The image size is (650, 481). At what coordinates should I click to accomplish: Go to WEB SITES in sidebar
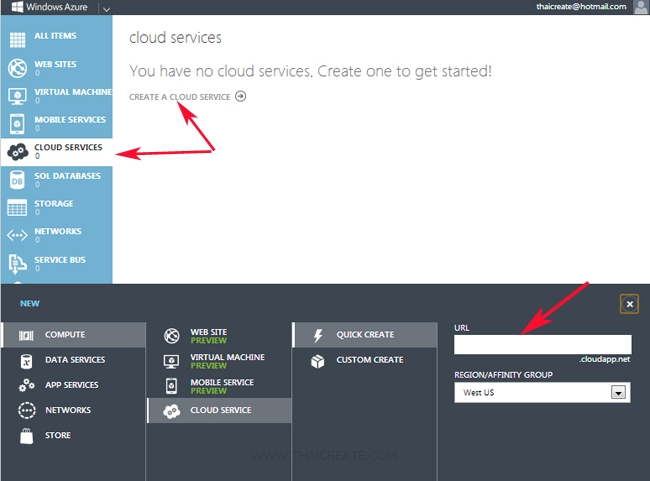[x=55, y=64]
